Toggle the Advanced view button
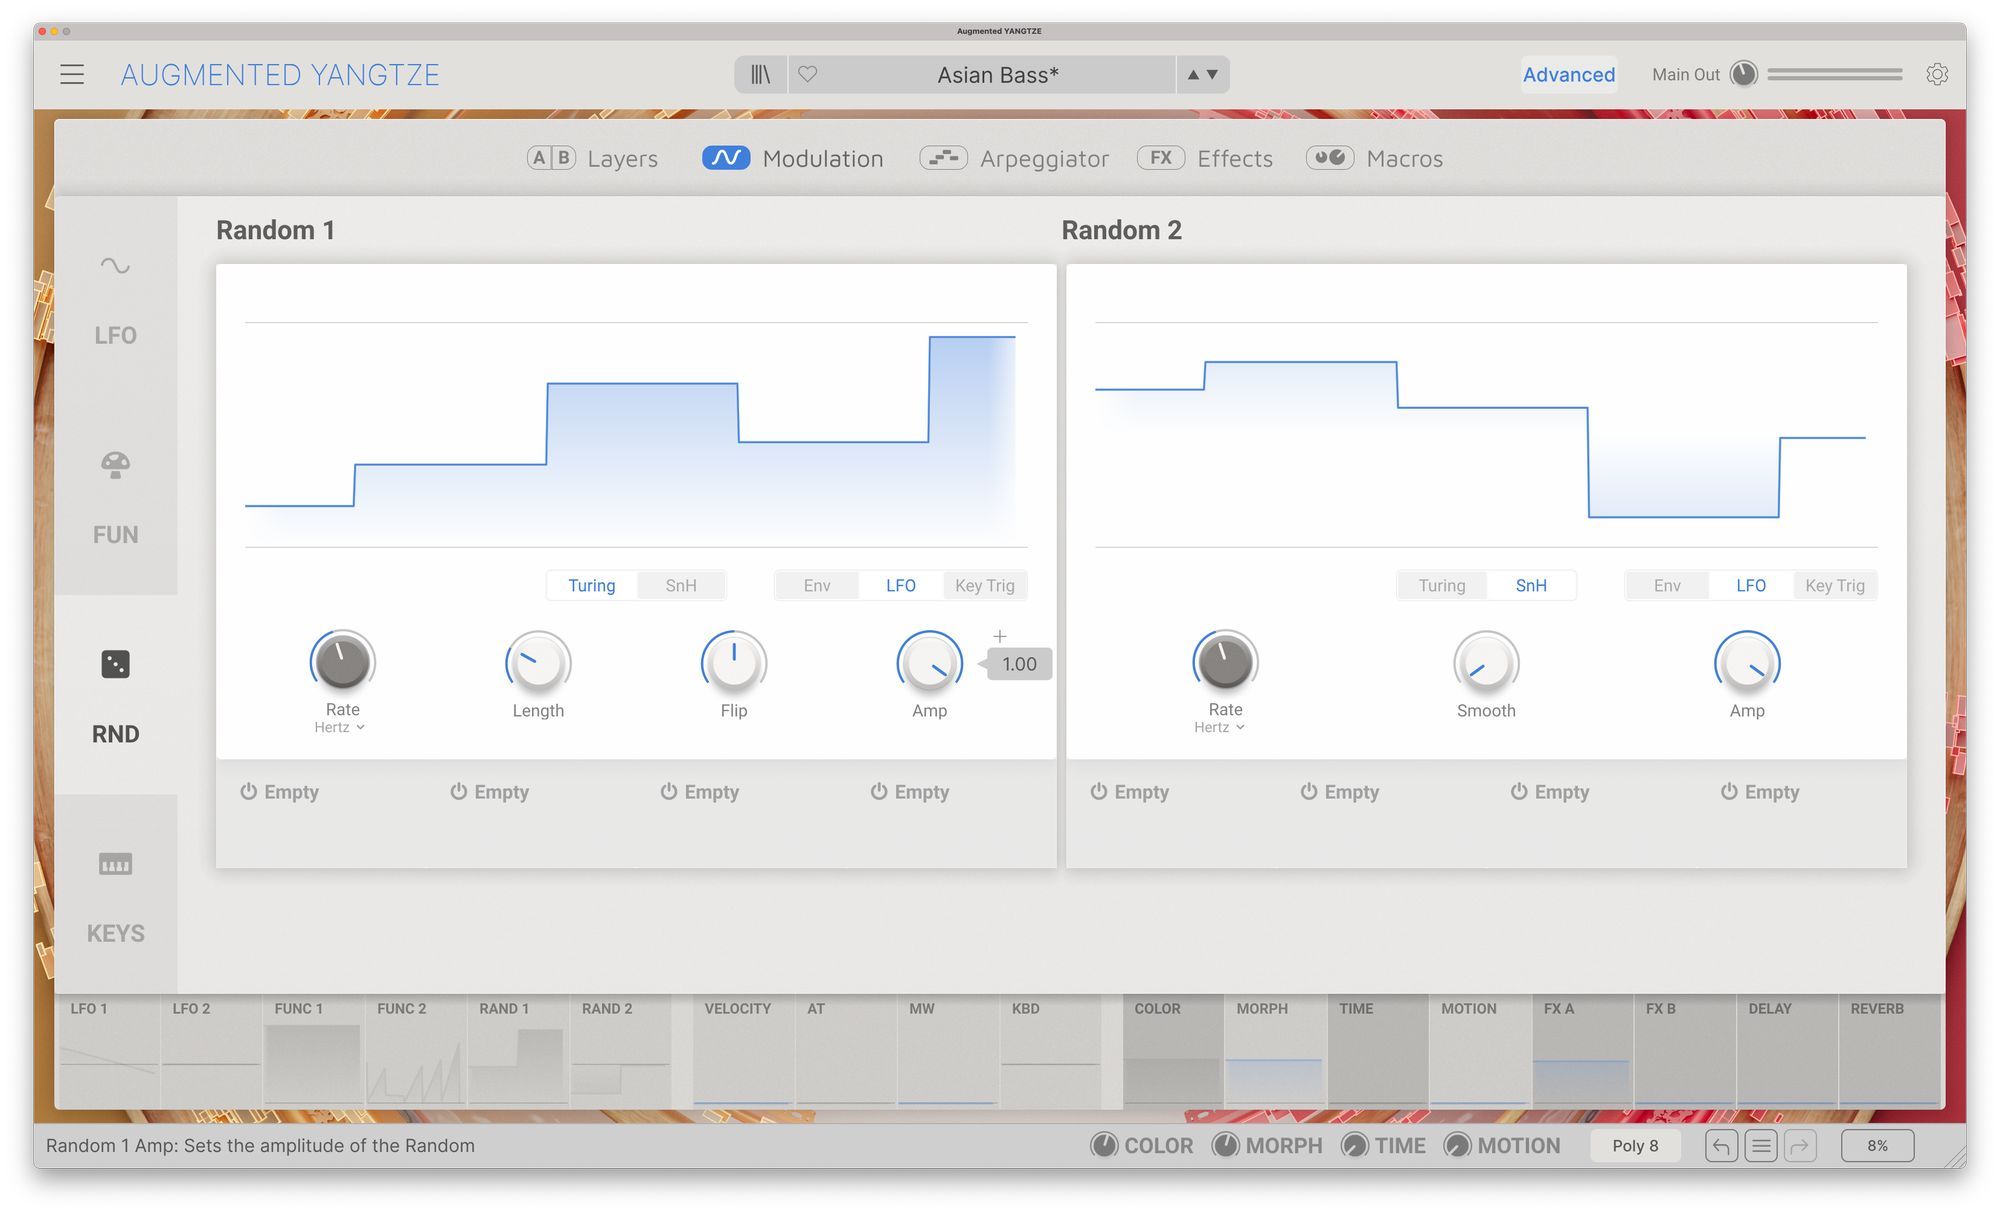 click(1569, 75)
